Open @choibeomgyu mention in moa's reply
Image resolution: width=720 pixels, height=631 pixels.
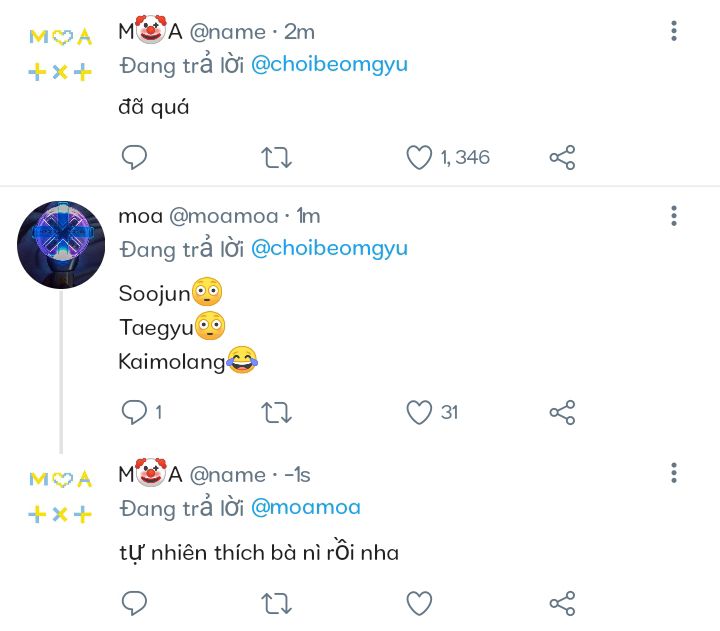tap(329, 248)
